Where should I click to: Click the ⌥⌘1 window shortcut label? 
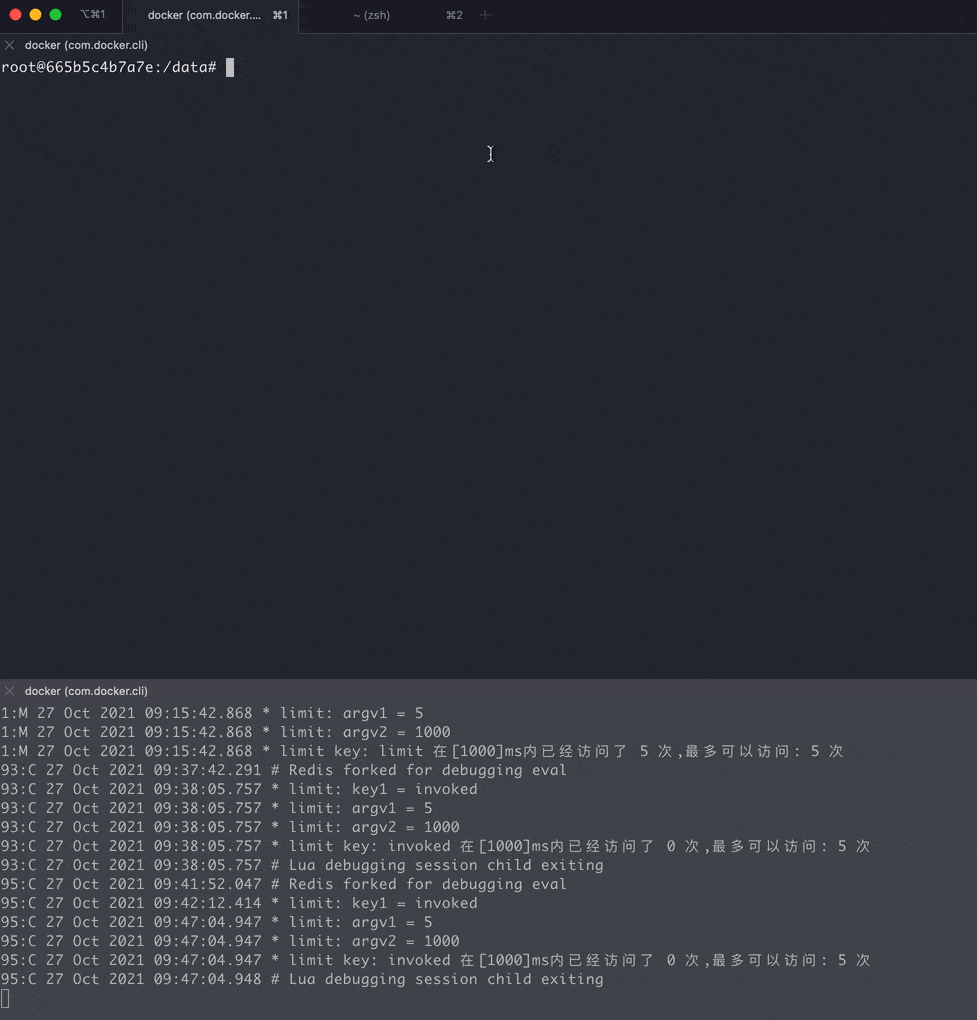coord(93,14)
